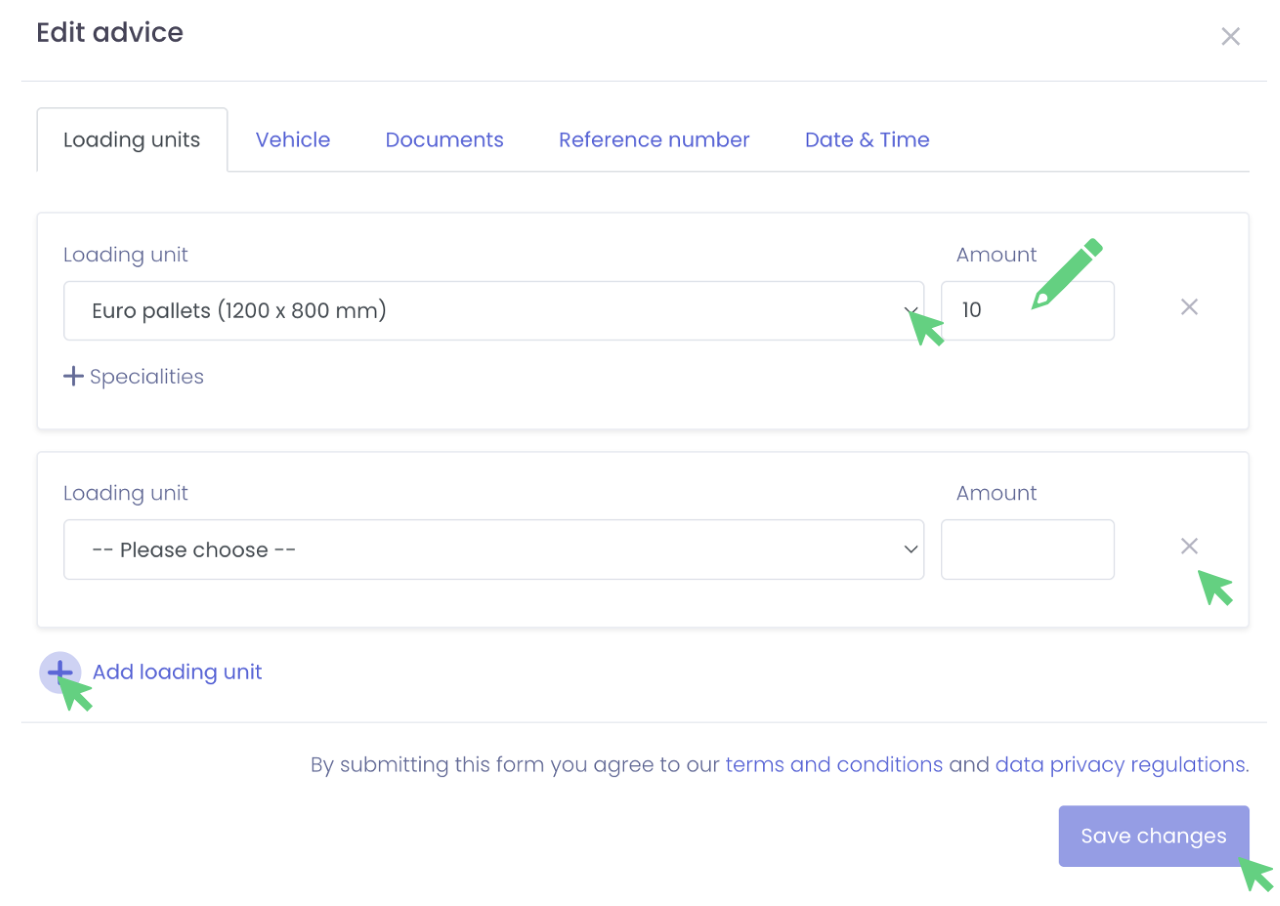This screenshot has width=1280, height=906.
Task: Close the Edit advice dialog
Action: pos(1230,37)
